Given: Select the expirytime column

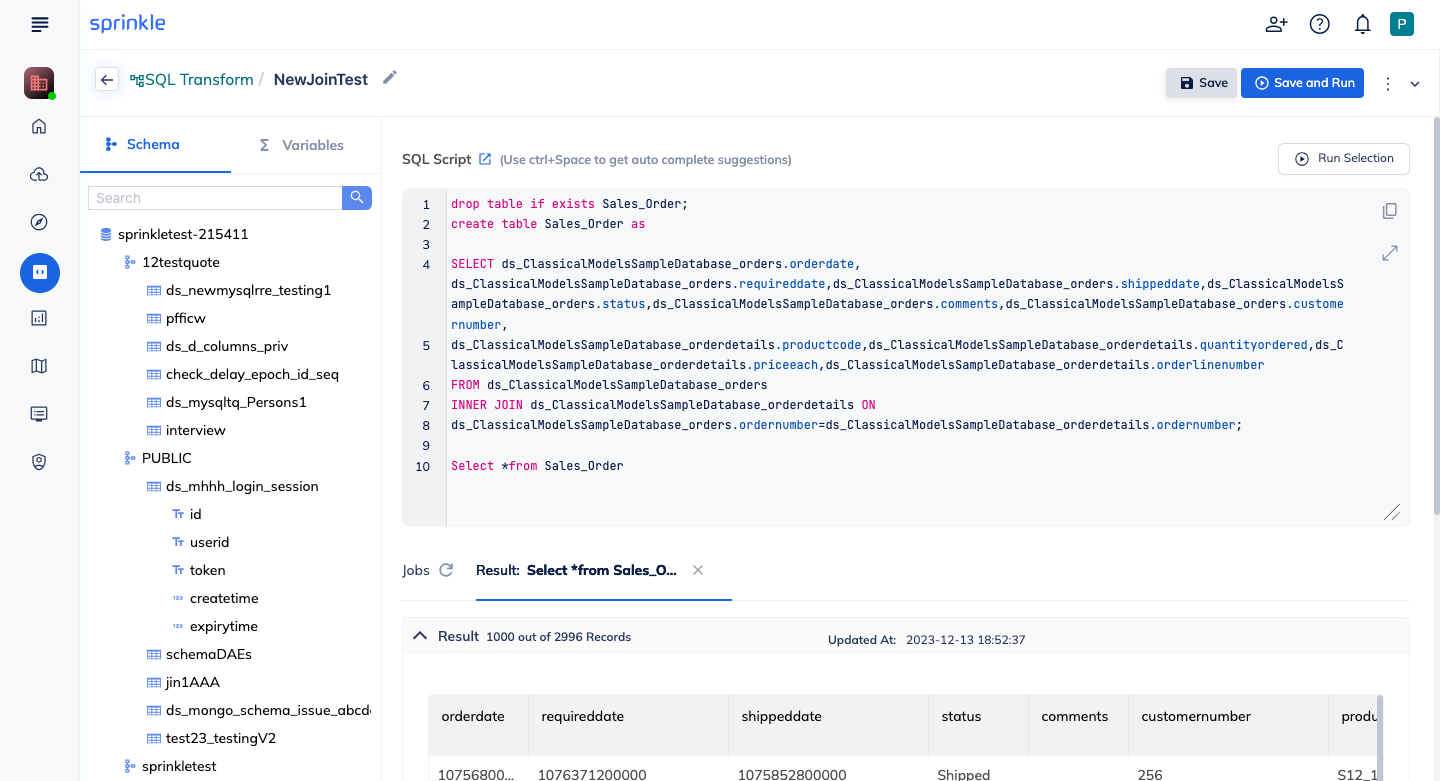Looking at the screenshot, I should 223,626.
